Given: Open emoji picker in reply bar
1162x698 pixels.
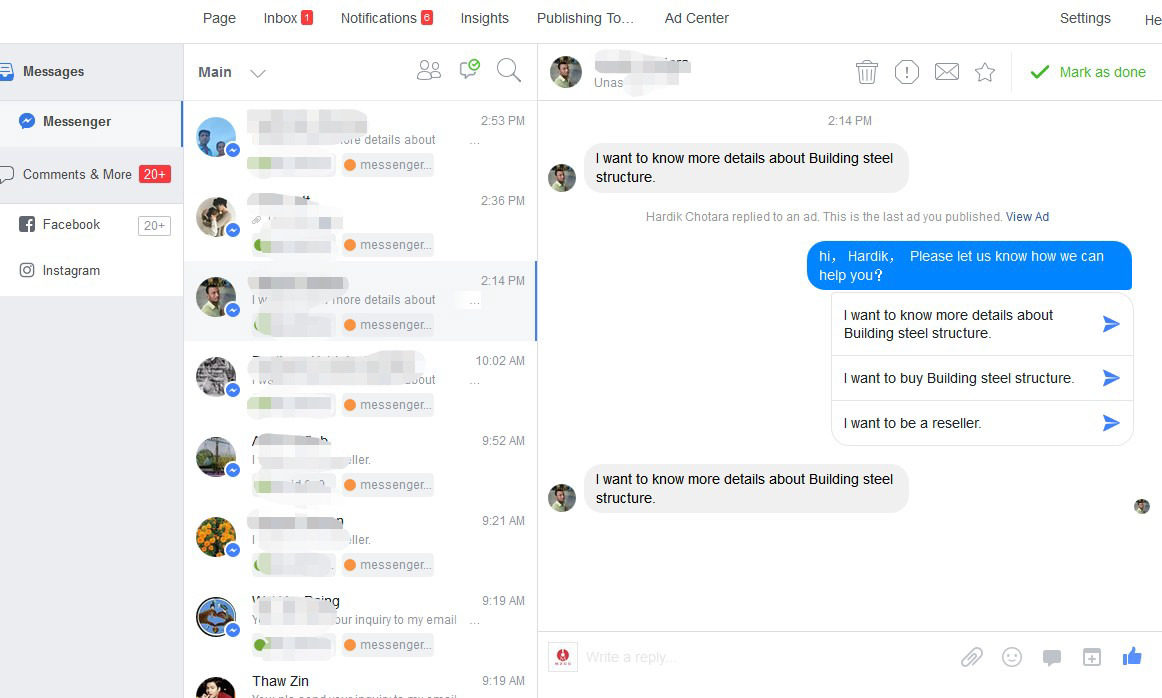Looking at the screenshot, I should click(1012, 657).
